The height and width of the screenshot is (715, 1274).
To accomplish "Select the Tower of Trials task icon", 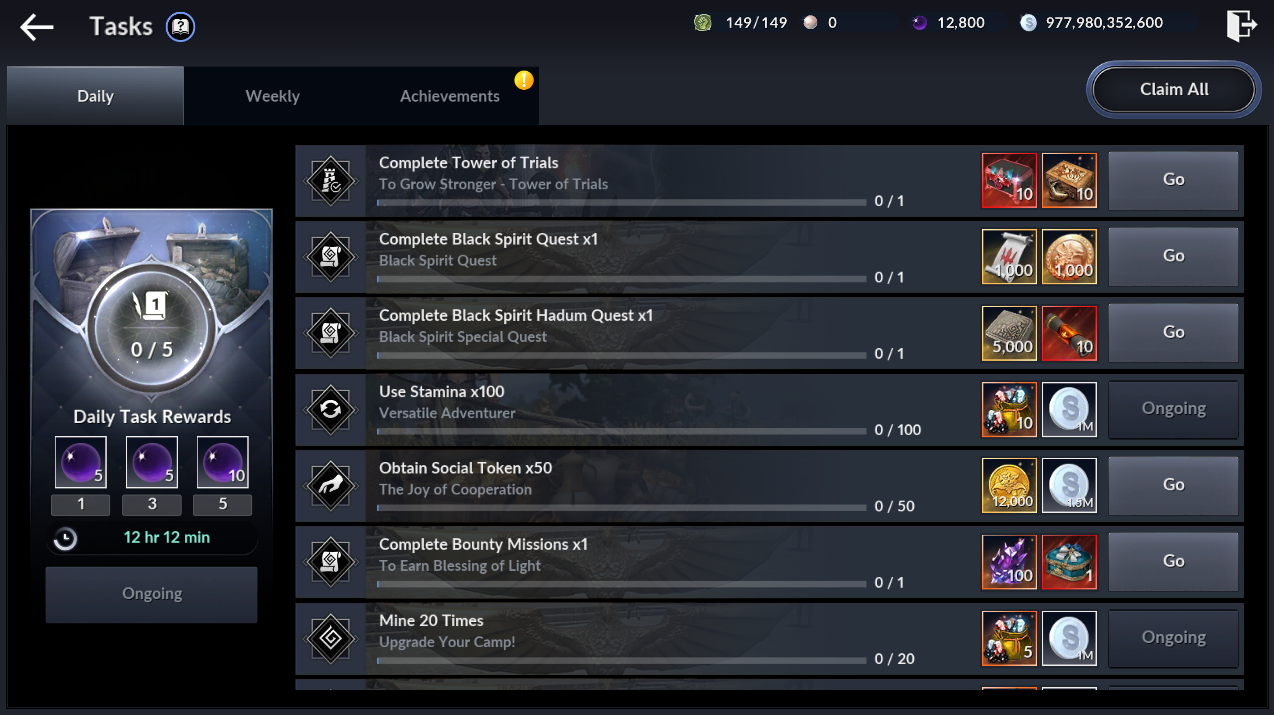I will coord(330,181).
